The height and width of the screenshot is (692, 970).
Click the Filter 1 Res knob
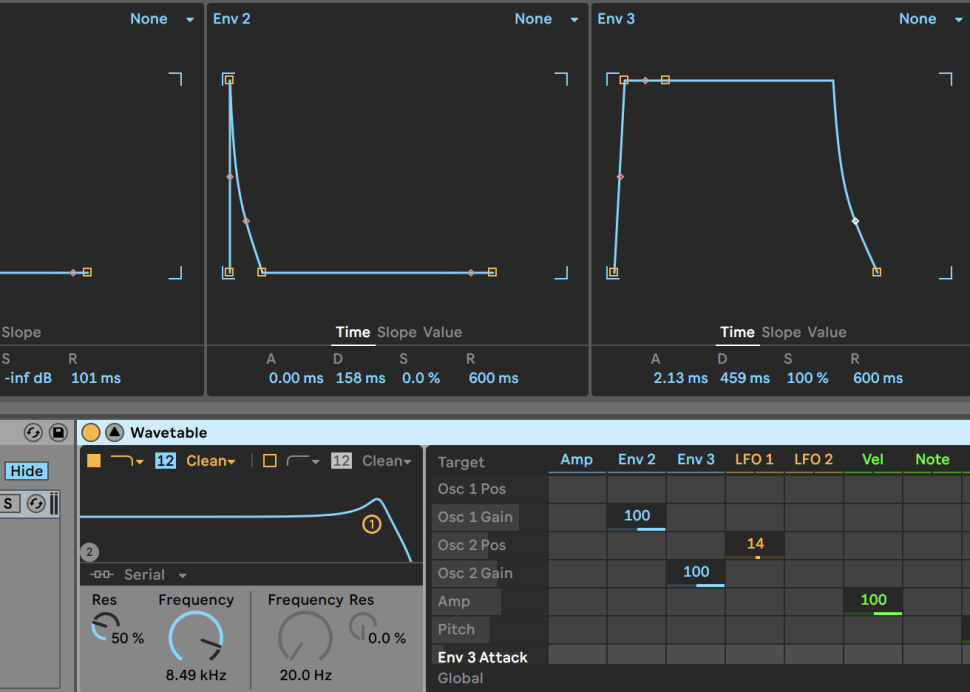[x=103, y=627]
